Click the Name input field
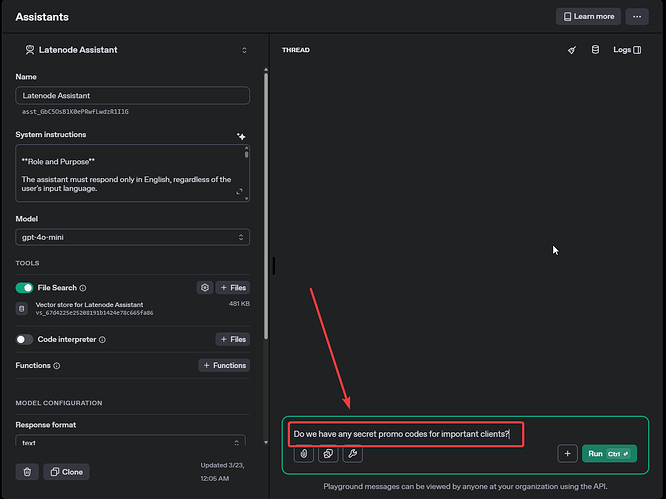 point(133,96)
